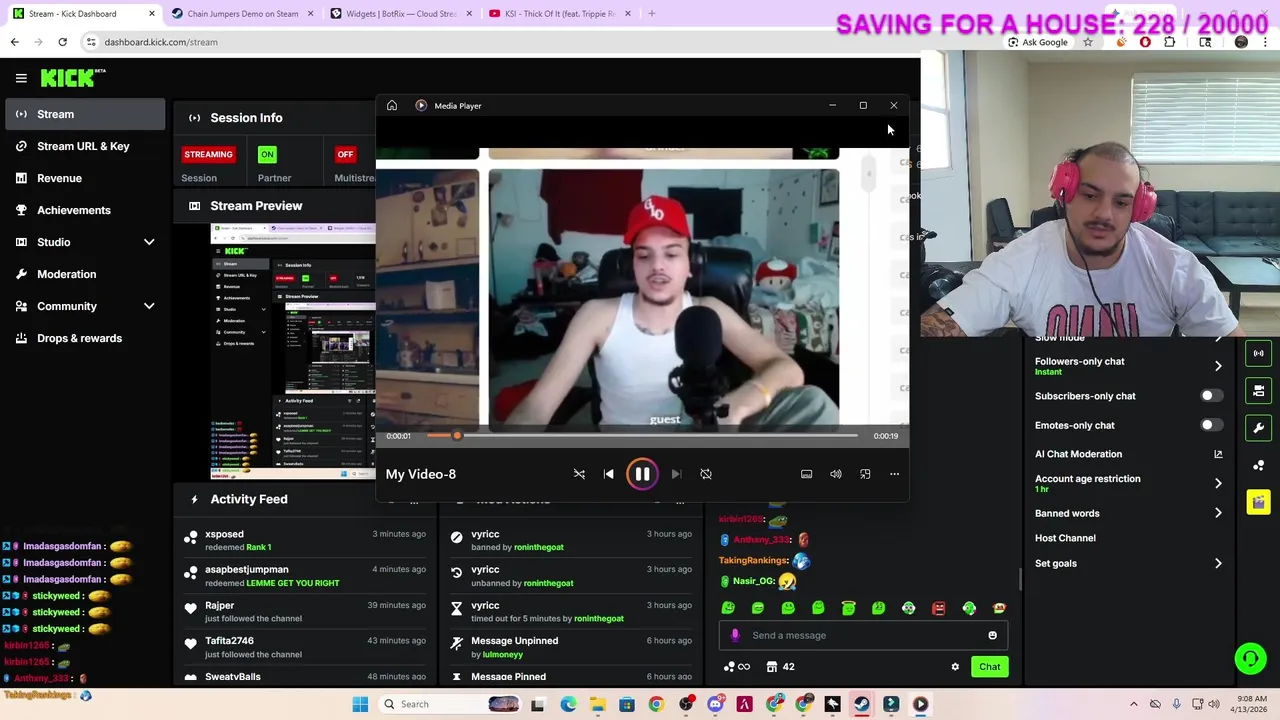This screenshot has height=720, width=1280.
Task: Click the browser address bar
Action: [x=540, y=42]
